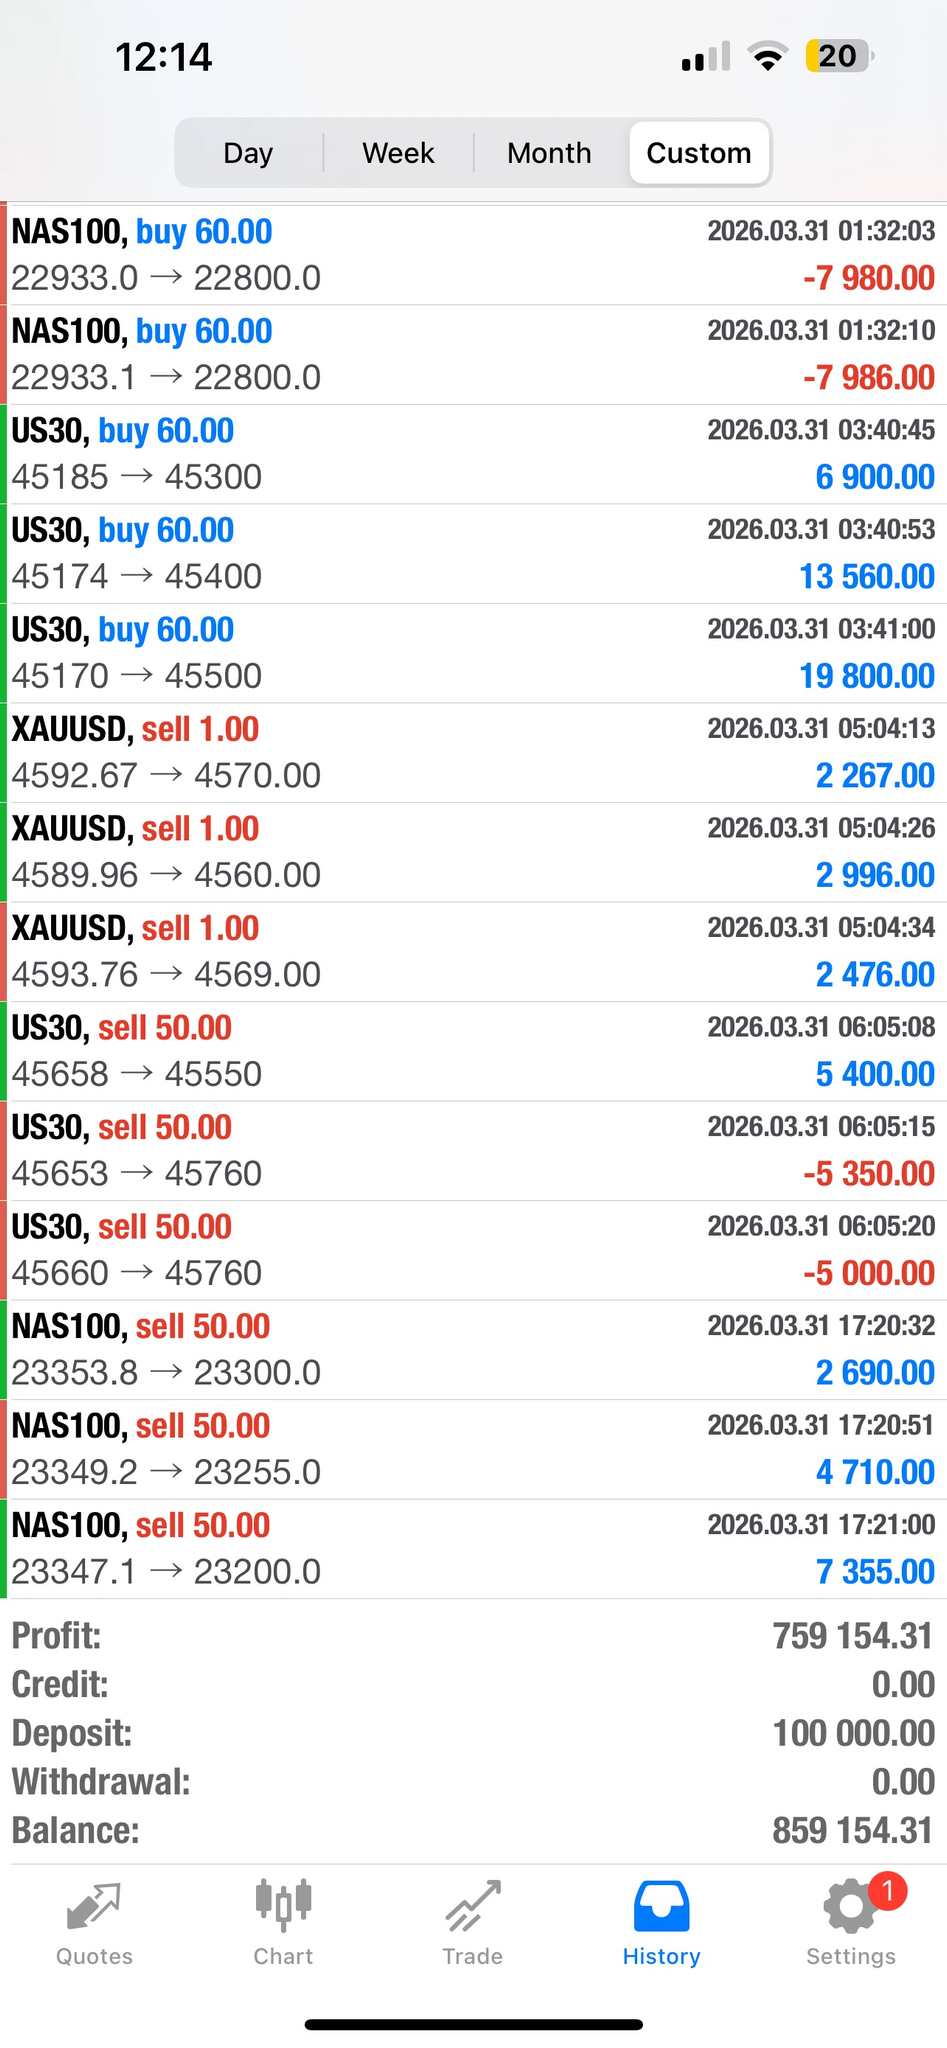Tap the Balance summary row
Viewport: 947px width, 2048px height.
pos(473,1831)
